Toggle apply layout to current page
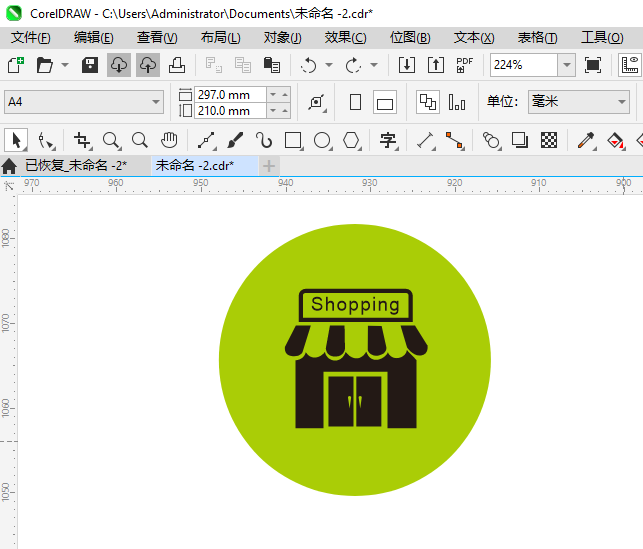The width and height of the screenshot is (643, 549). point(457,102)
